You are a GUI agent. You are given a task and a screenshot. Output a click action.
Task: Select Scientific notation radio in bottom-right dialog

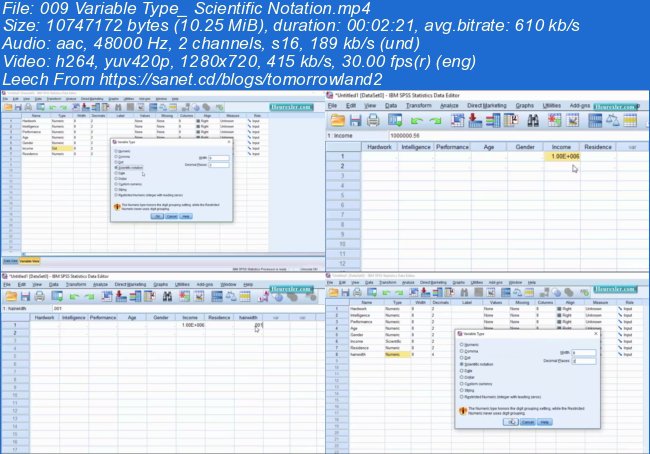461,364
